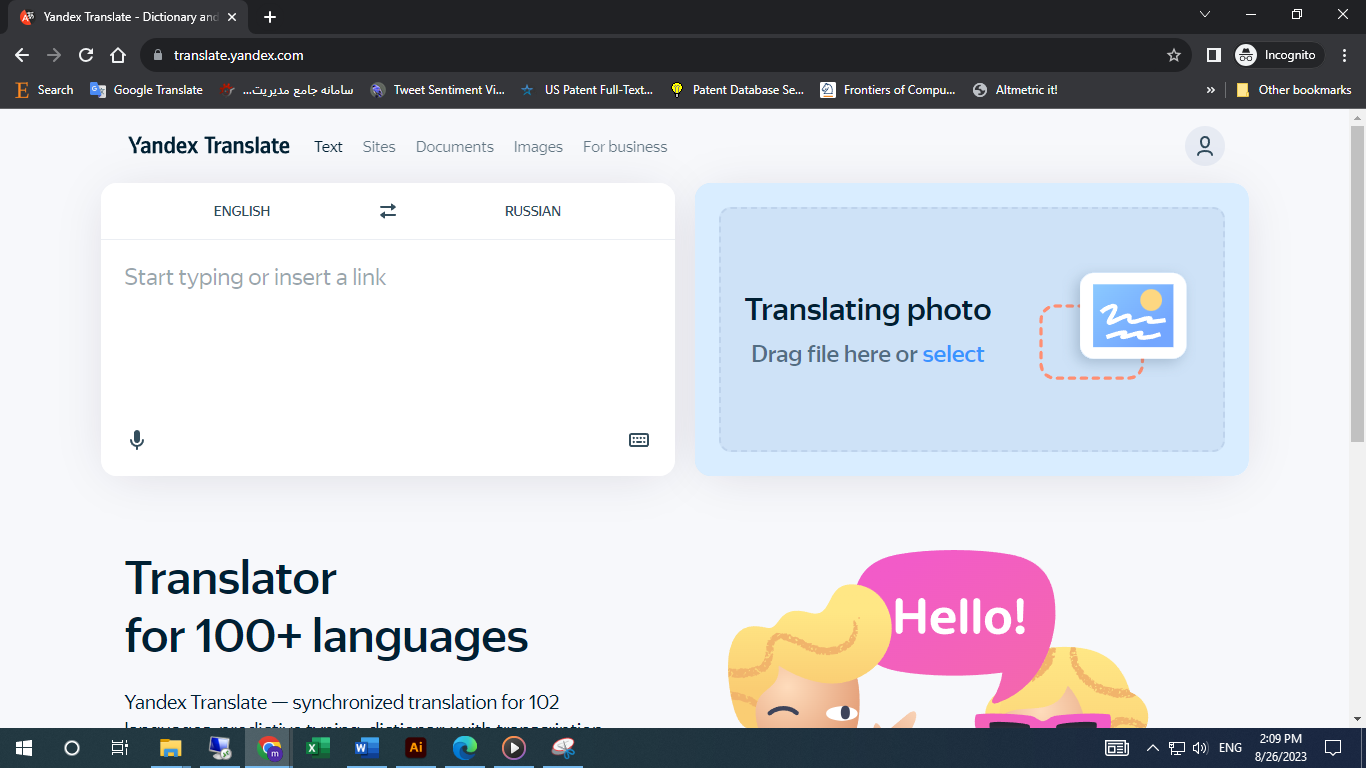The image size is (1366, 768).
Task: Swap the English and Russian languages
Action: coord(388,211)
